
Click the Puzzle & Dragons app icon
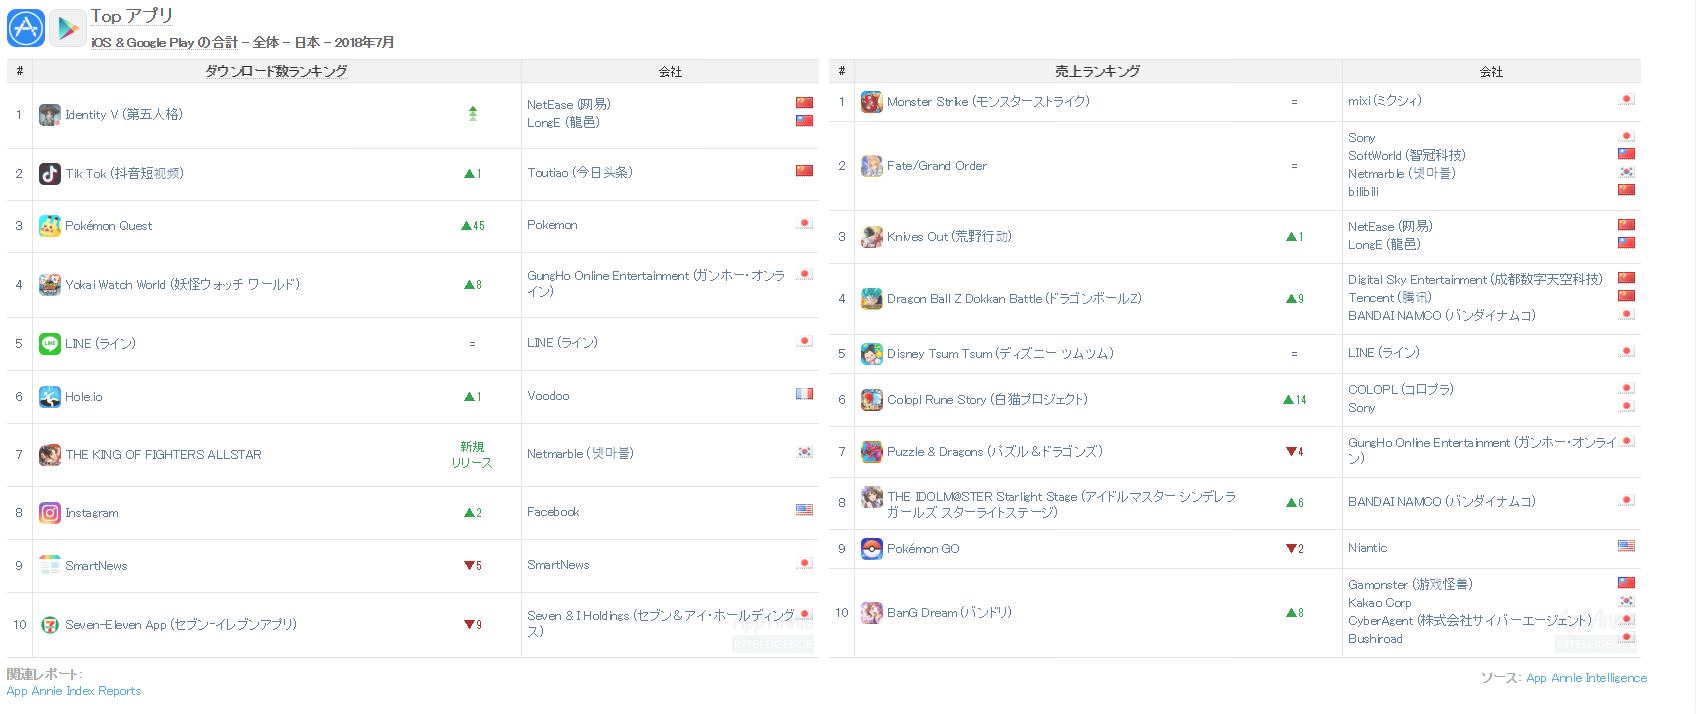[872, 452]
